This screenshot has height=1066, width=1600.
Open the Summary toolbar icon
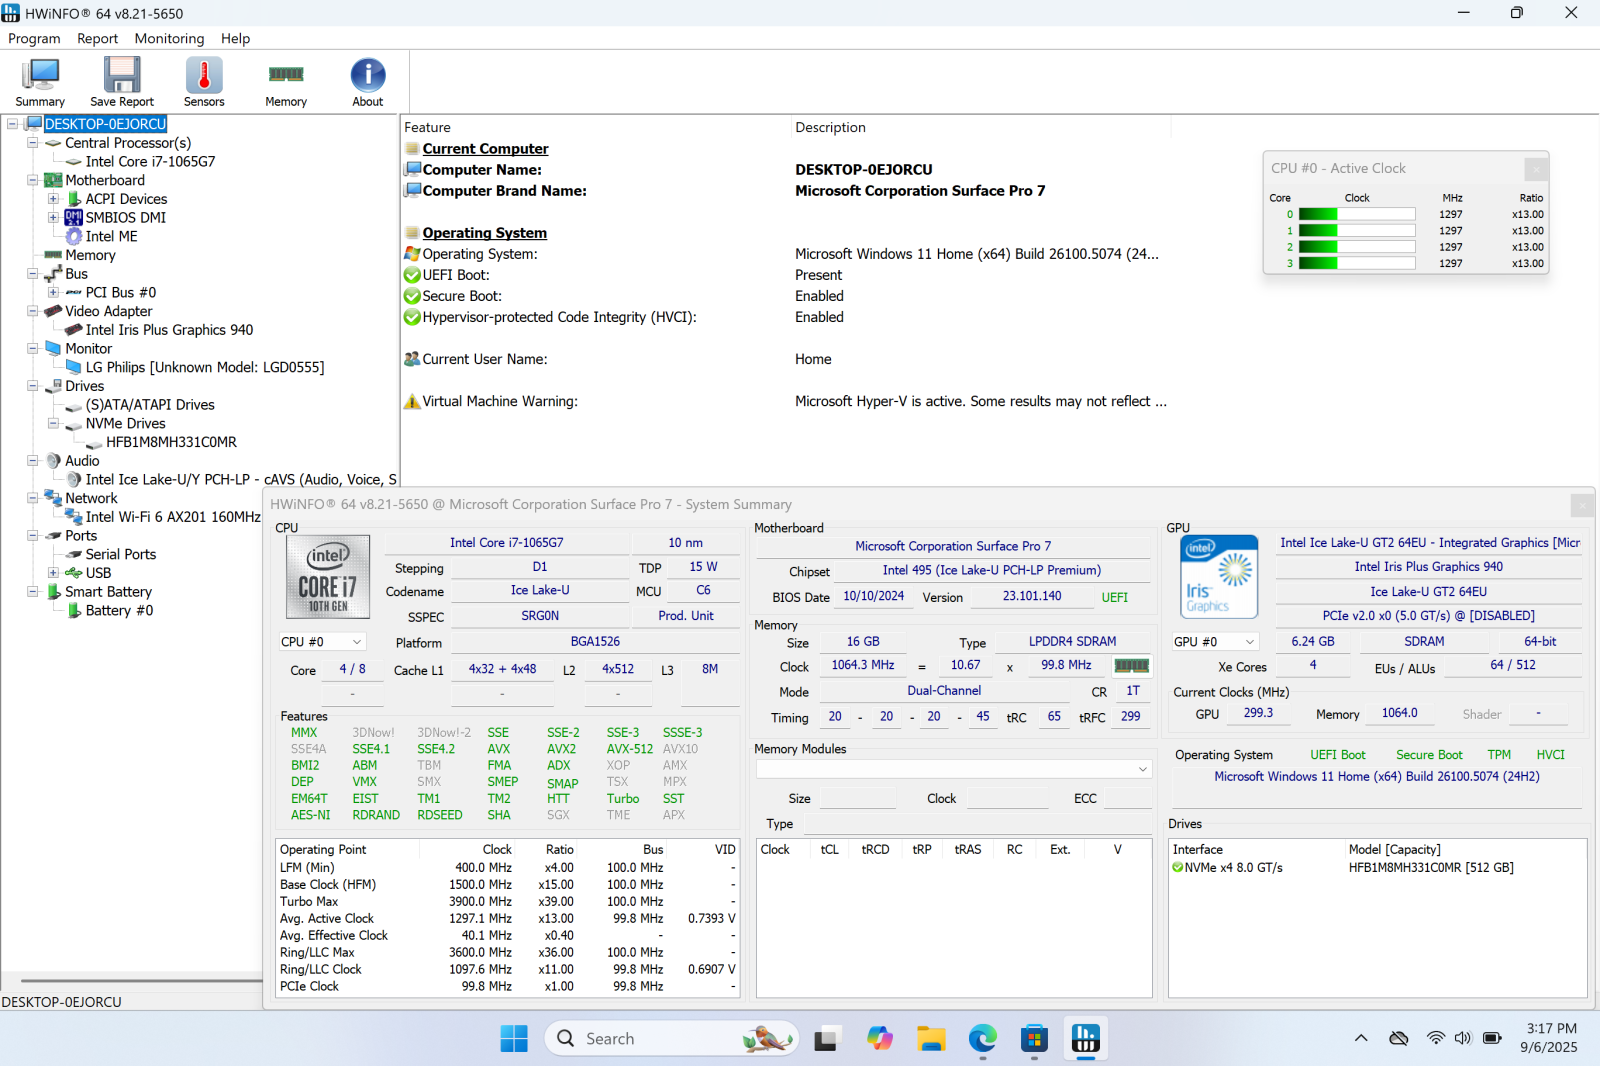[x=40, y=82]
